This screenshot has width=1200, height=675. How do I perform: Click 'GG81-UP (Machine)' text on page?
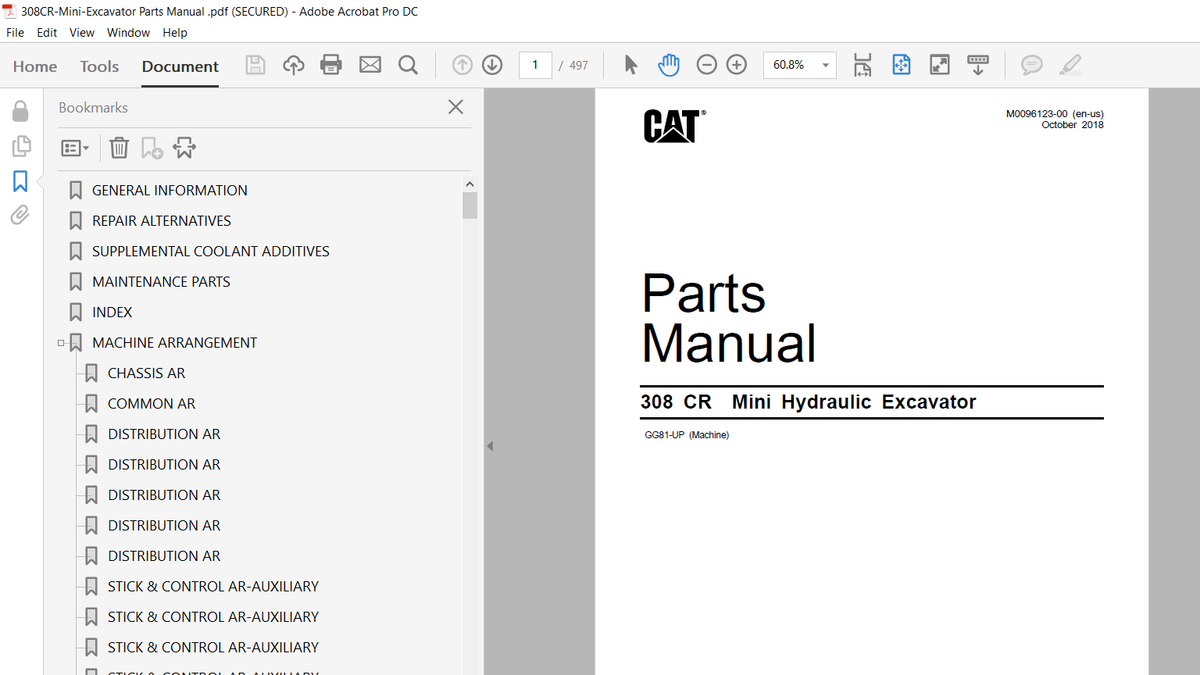pos(687,435)
